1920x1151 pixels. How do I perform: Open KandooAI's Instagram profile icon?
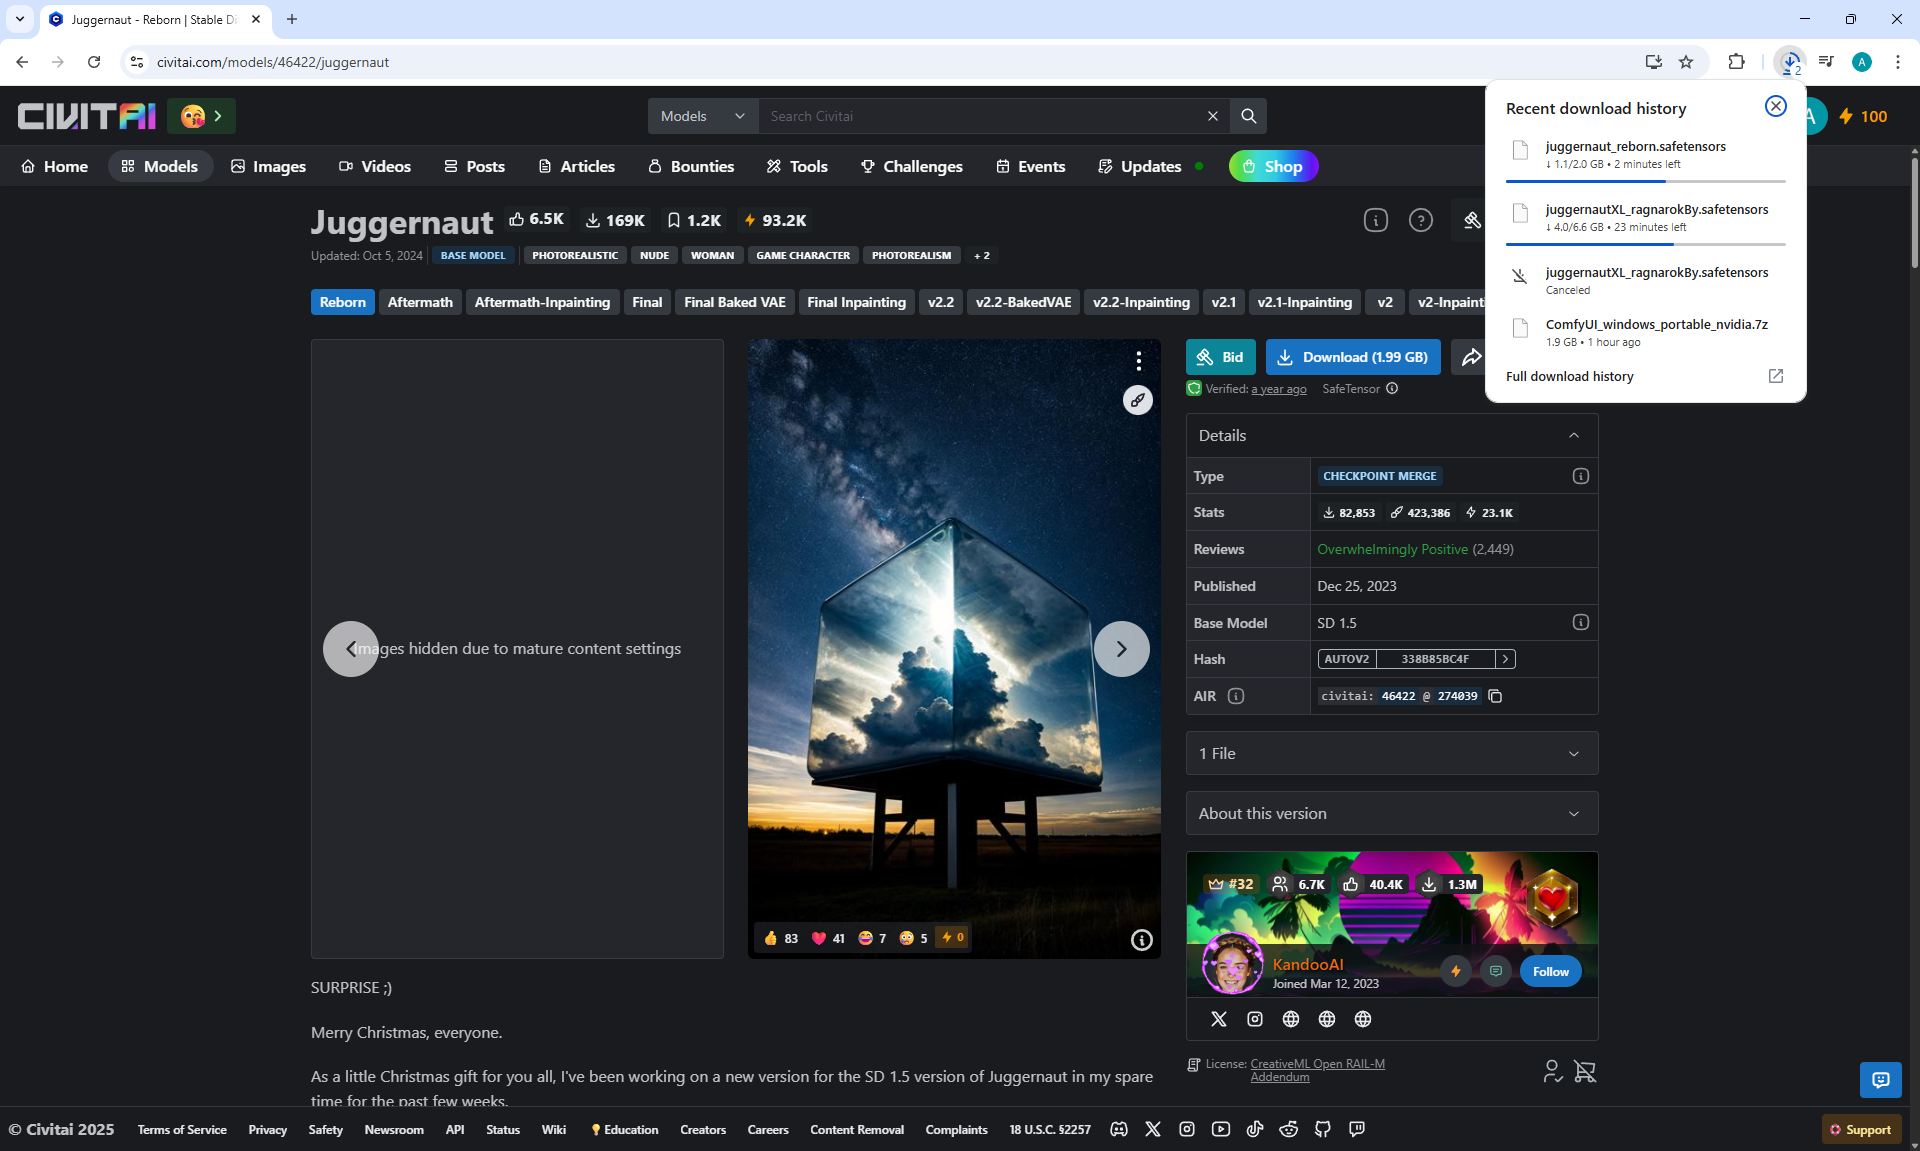pos(1255,1019)
